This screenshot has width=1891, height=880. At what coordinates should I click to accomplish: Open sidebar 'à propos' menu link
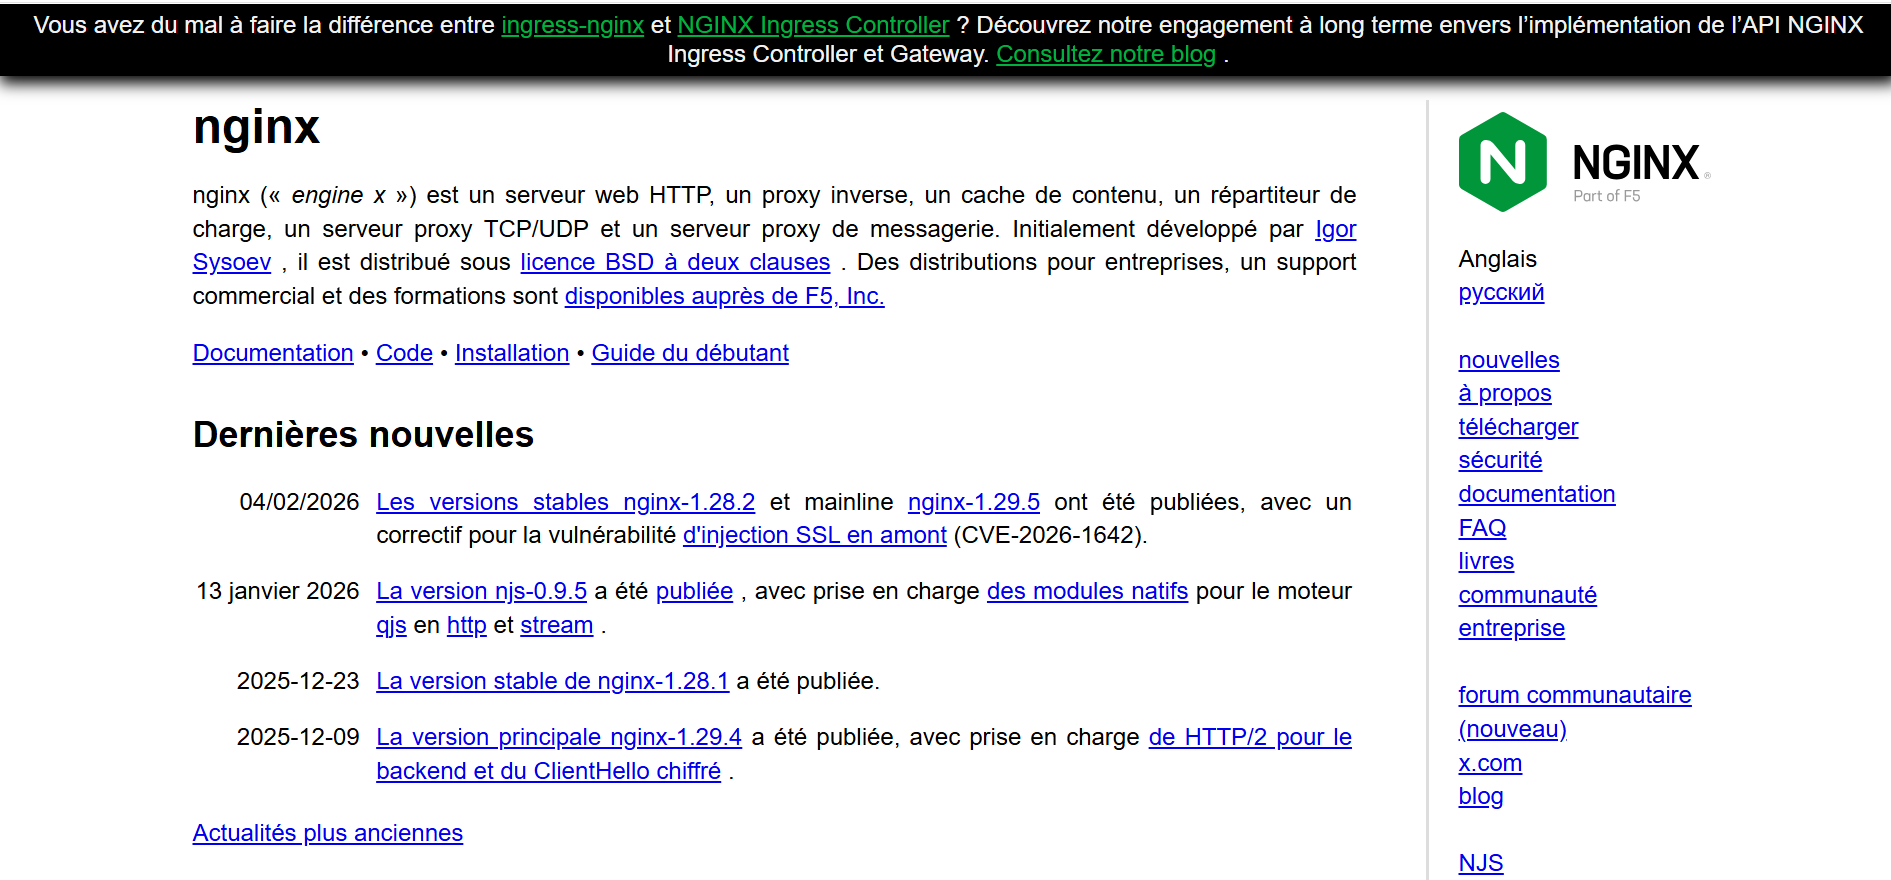[x=1504, y=393]
